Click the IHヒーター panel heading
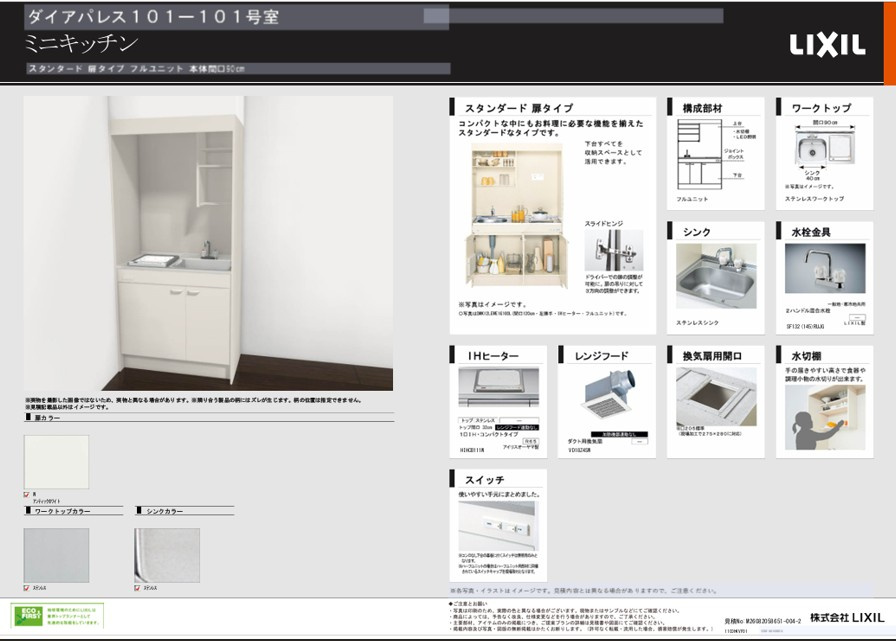The height and width of the screenshot is (641, 896). 493,356
